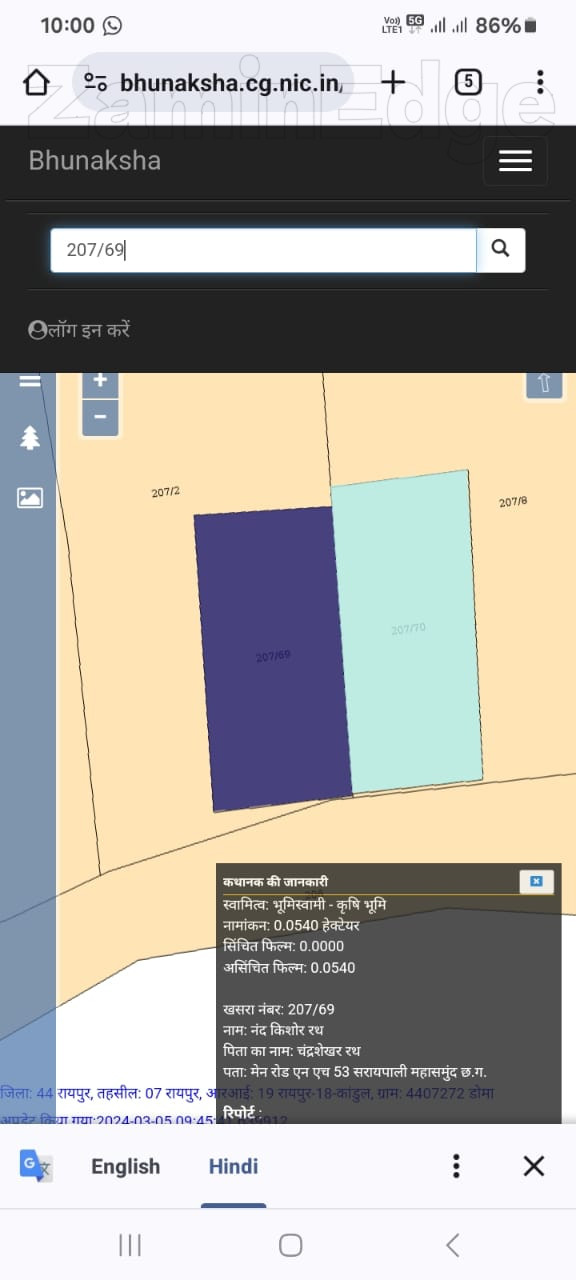Open the tab switcher showing 5 tabs
Screen dimensions: 576x1280
[x=468, y=82]
